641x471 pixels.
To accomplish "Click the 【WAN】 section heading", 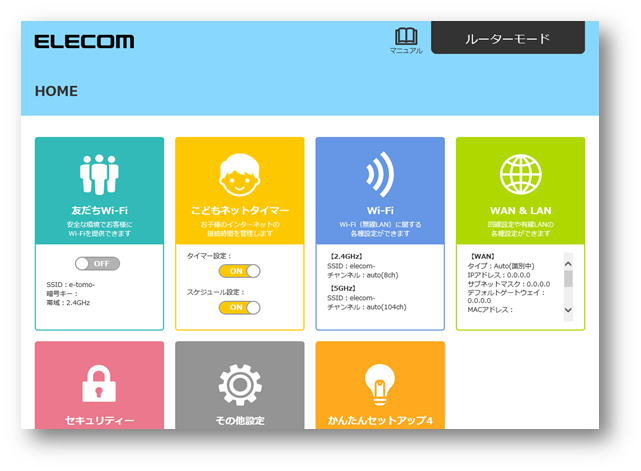I will point(482,256).
